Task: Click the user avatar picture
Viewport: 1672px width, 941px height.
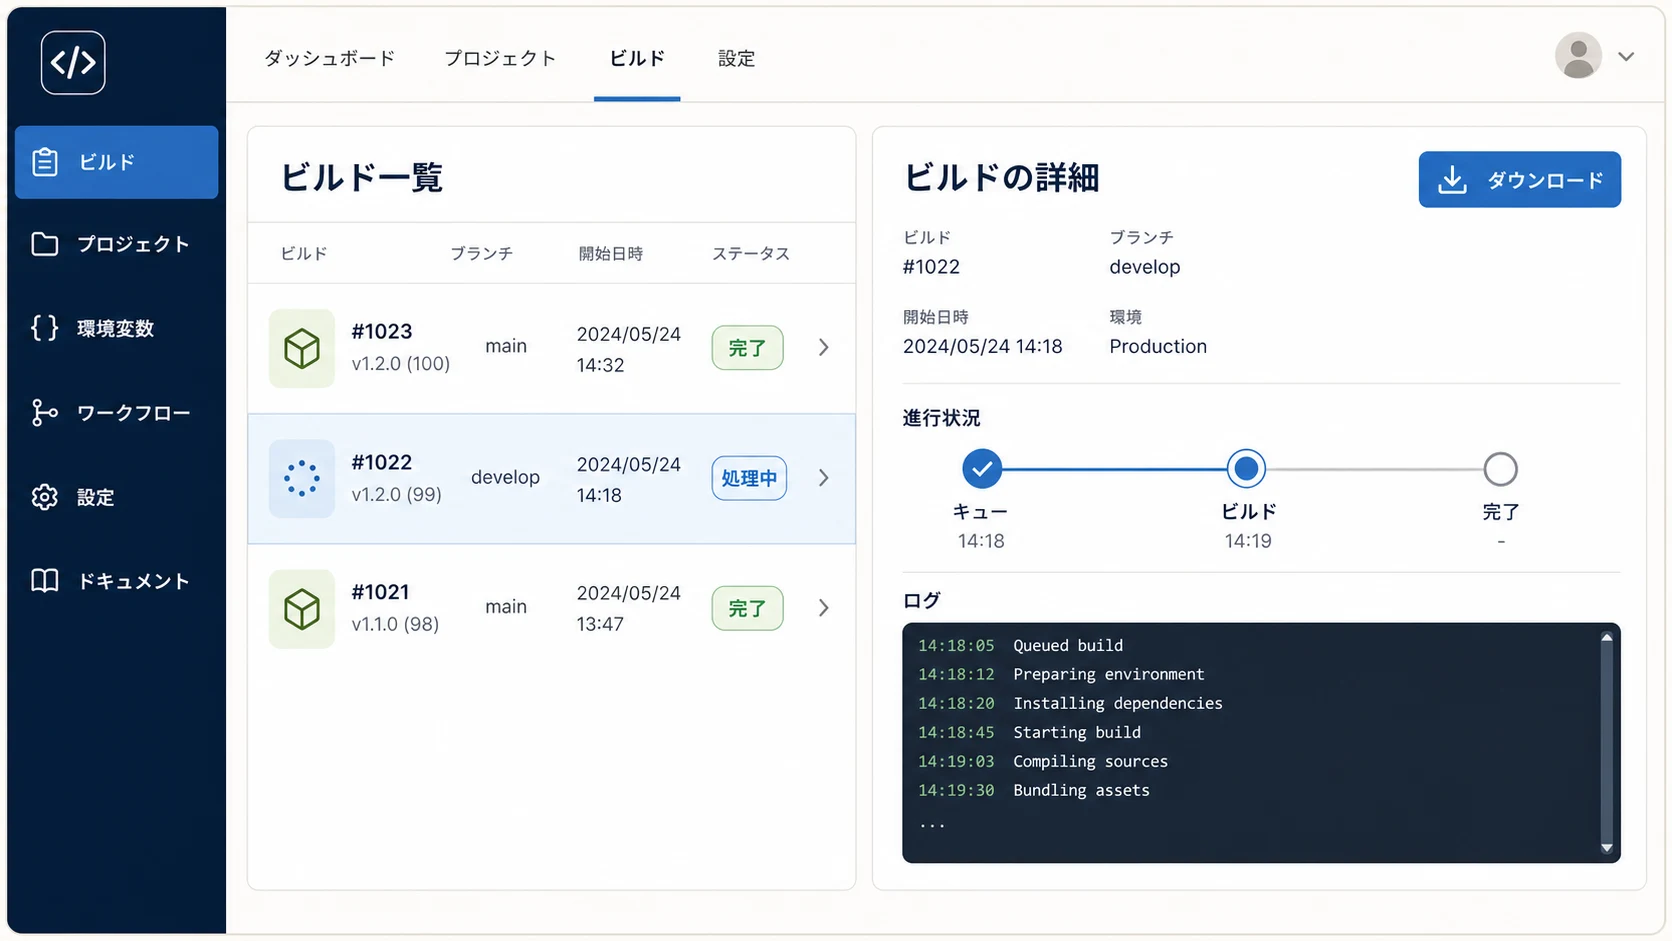Action: tap(1578, 56)
